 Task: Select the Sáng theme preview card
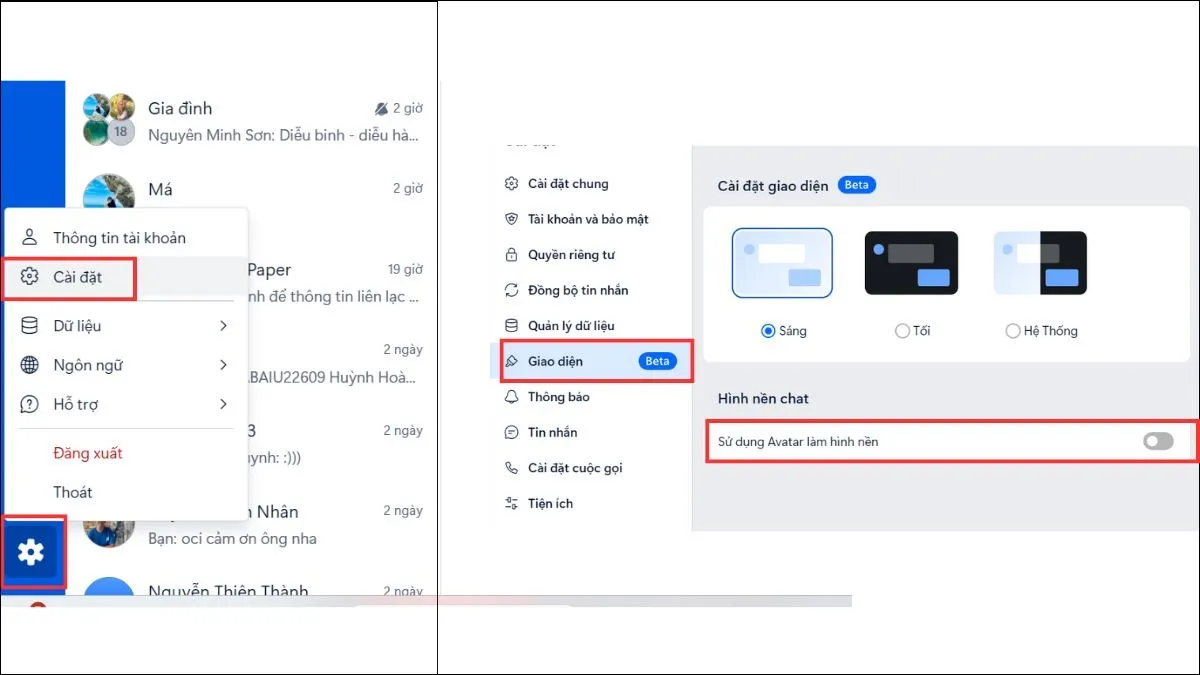783,263
